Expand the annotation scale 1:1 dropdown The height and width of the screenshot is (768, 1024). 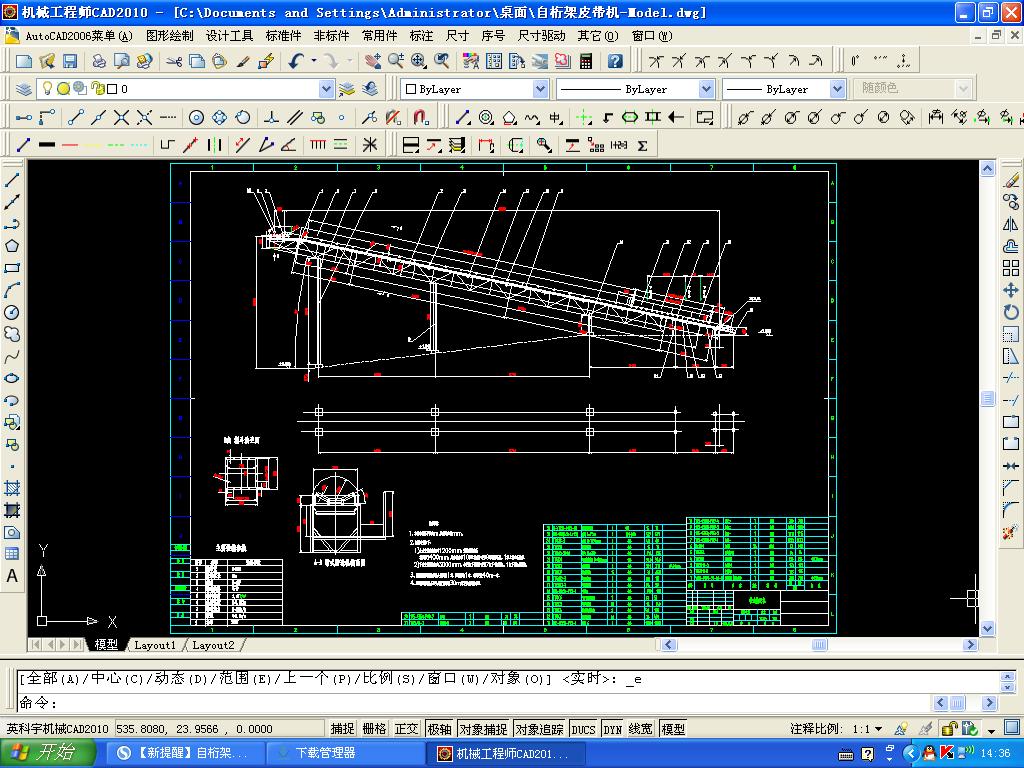click(x=878, y=729)
